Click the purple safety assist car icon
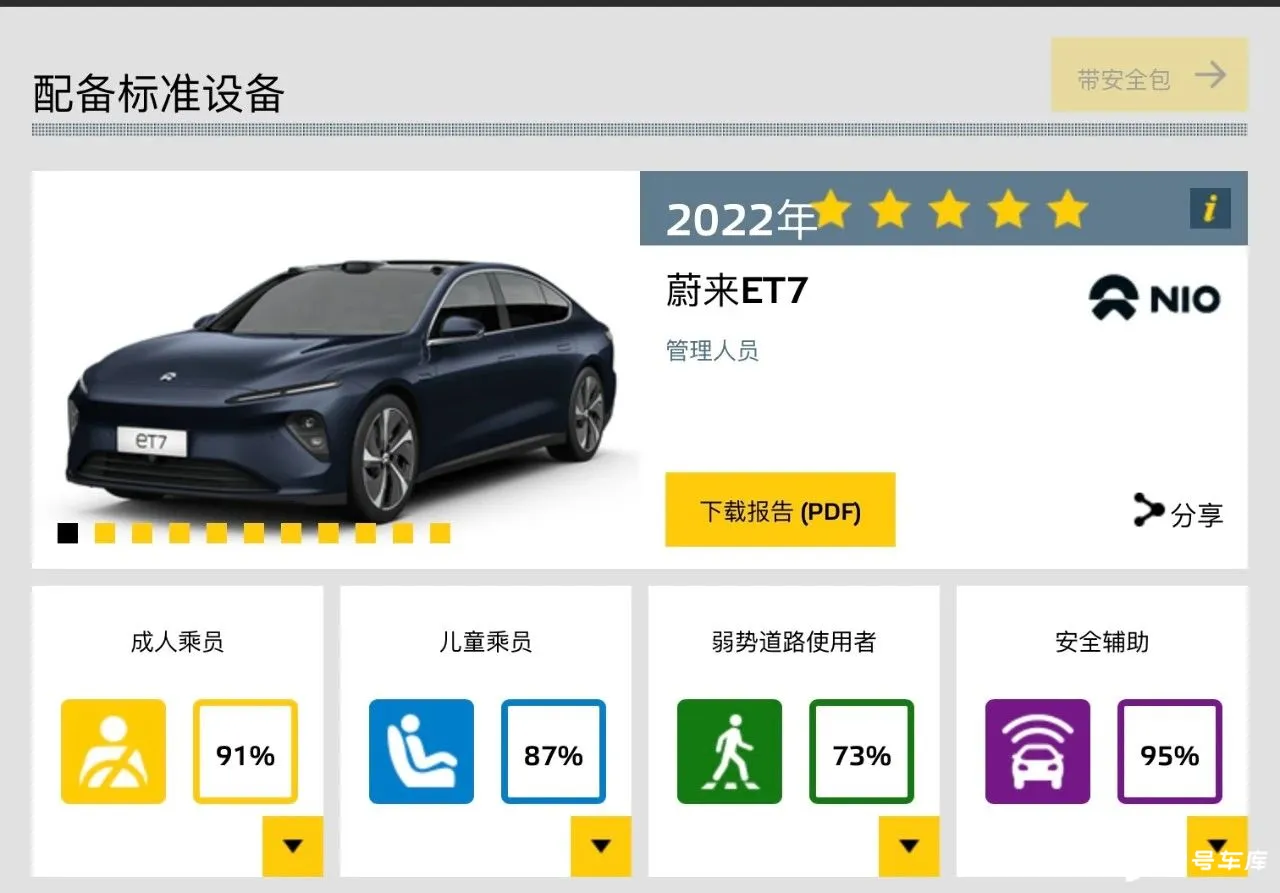The width and height of the screenshot is (1280, 893). [1037, 751]
